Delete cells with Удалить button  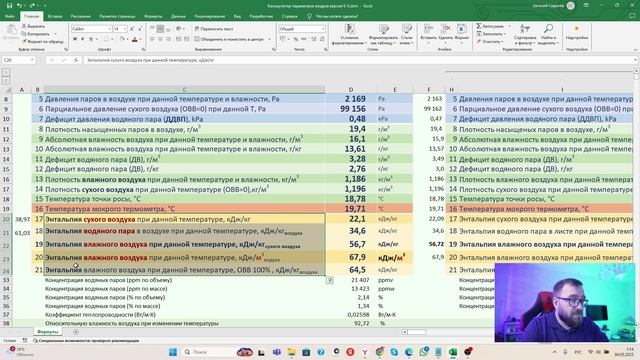[445, 34]
